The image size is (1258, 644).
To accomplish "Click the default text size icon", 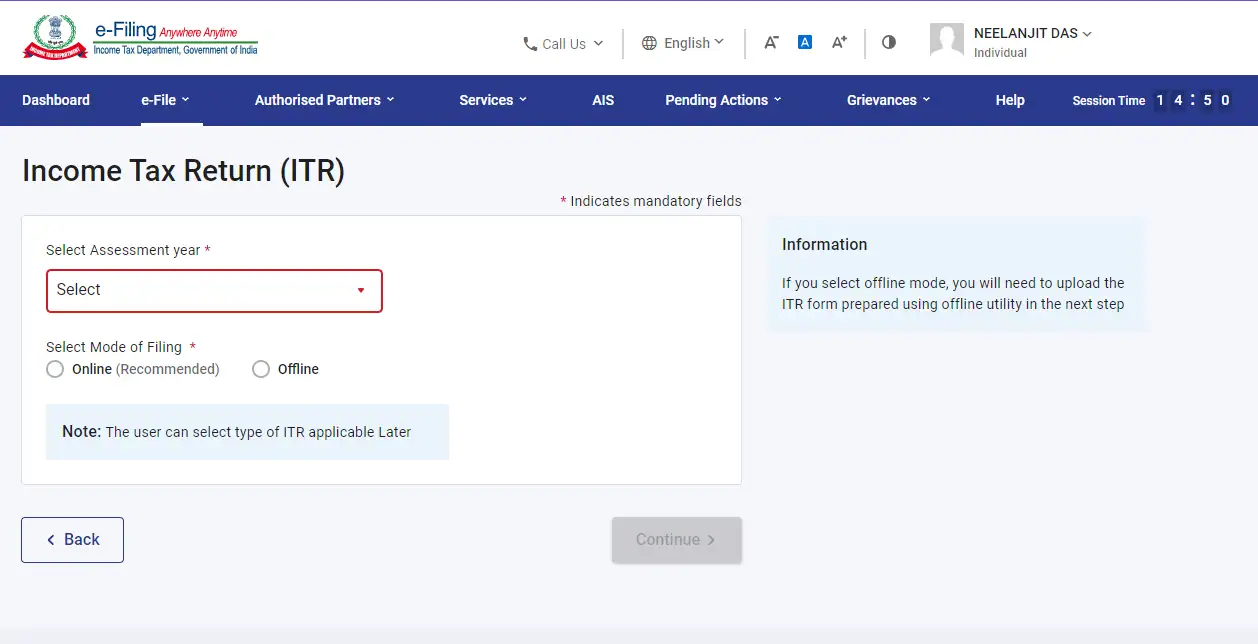I will (x=804, y=41).
